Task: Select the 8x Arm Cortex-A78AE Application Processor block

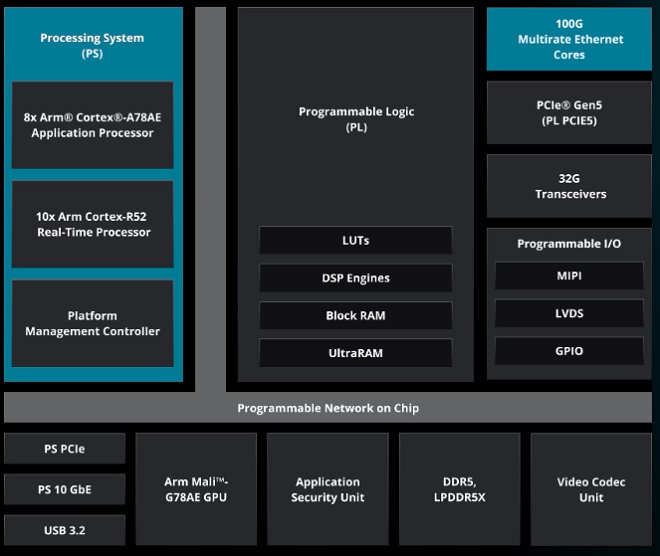Action: 93,125
